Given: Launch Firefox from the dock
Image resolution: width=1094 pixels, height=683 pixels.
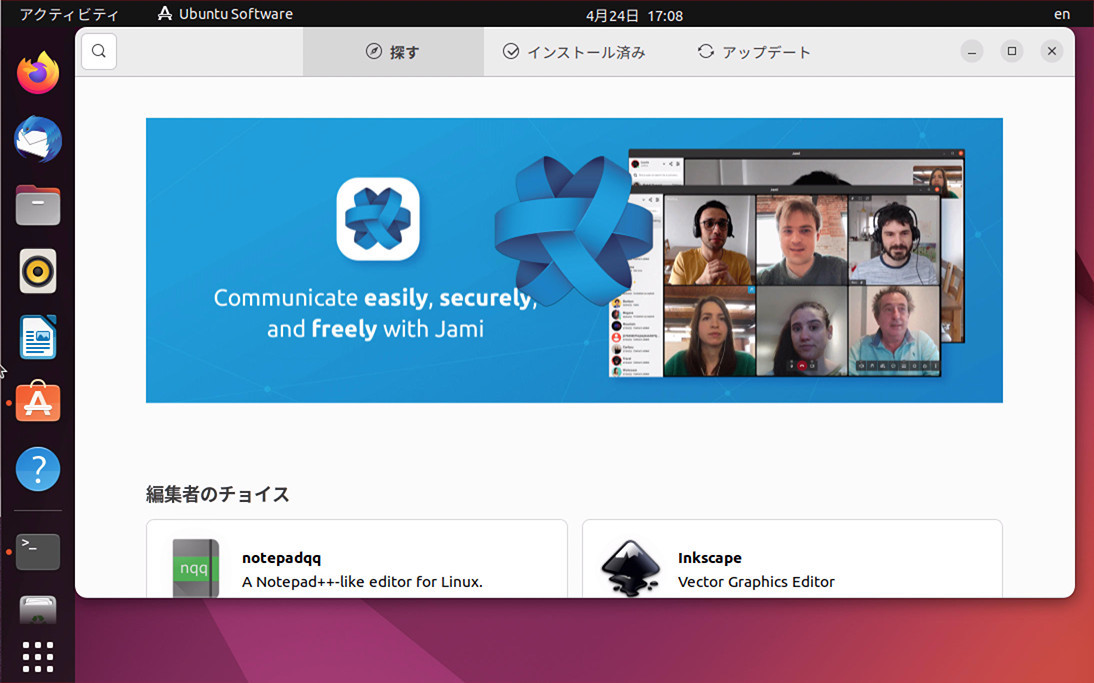Looking at the screenshot, I should (x=38, y=73).
